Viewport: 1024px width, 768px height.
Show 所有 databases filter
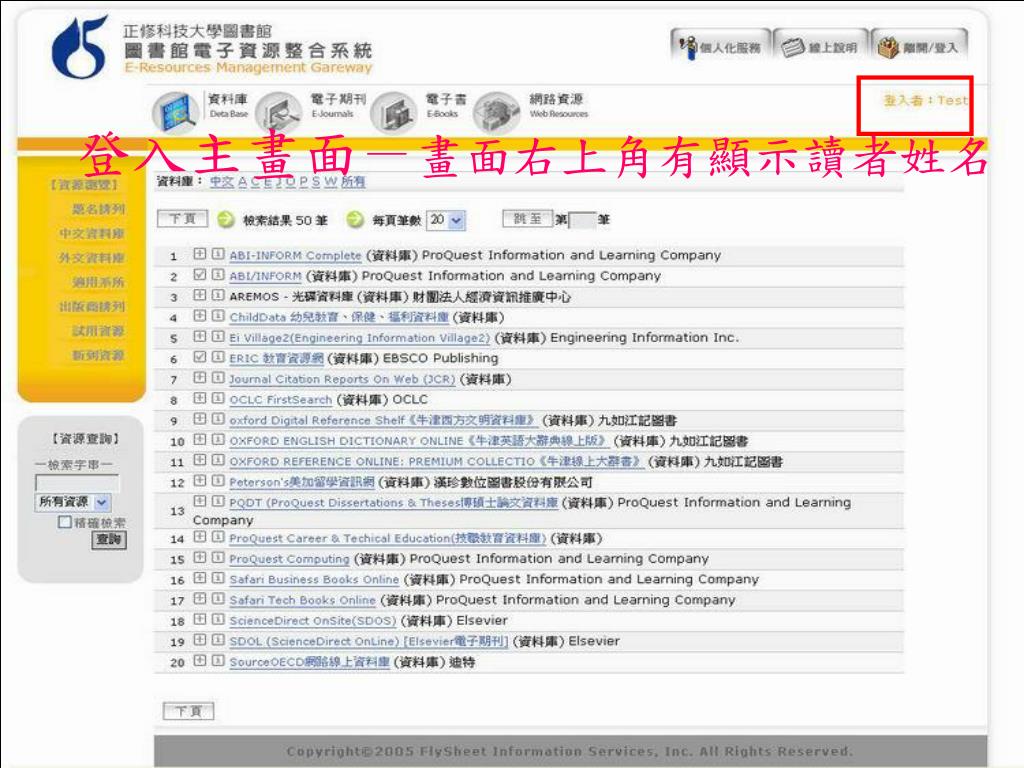coord(353,182)
